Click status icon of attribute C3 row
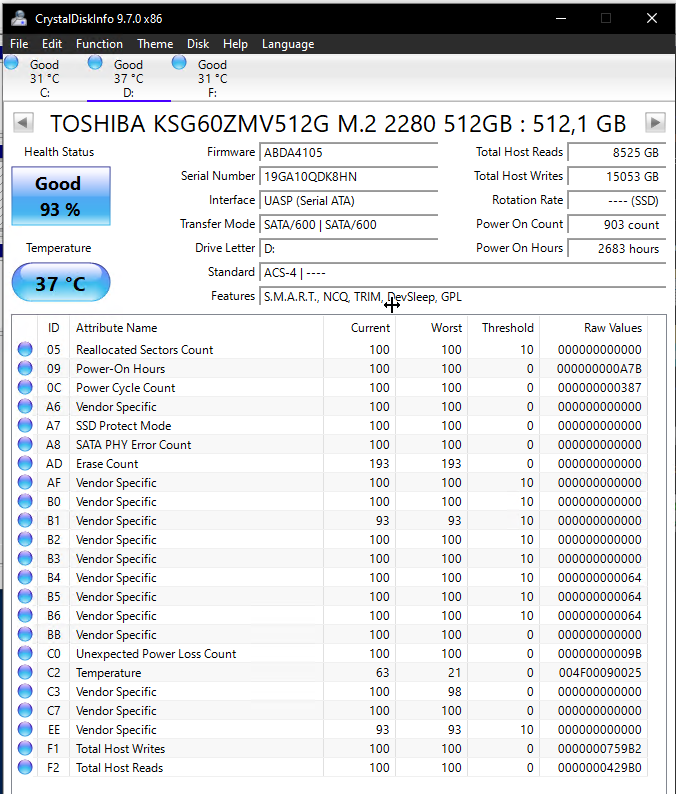The width and height of the screenshot is (676, 794). (x=25, y=691)
